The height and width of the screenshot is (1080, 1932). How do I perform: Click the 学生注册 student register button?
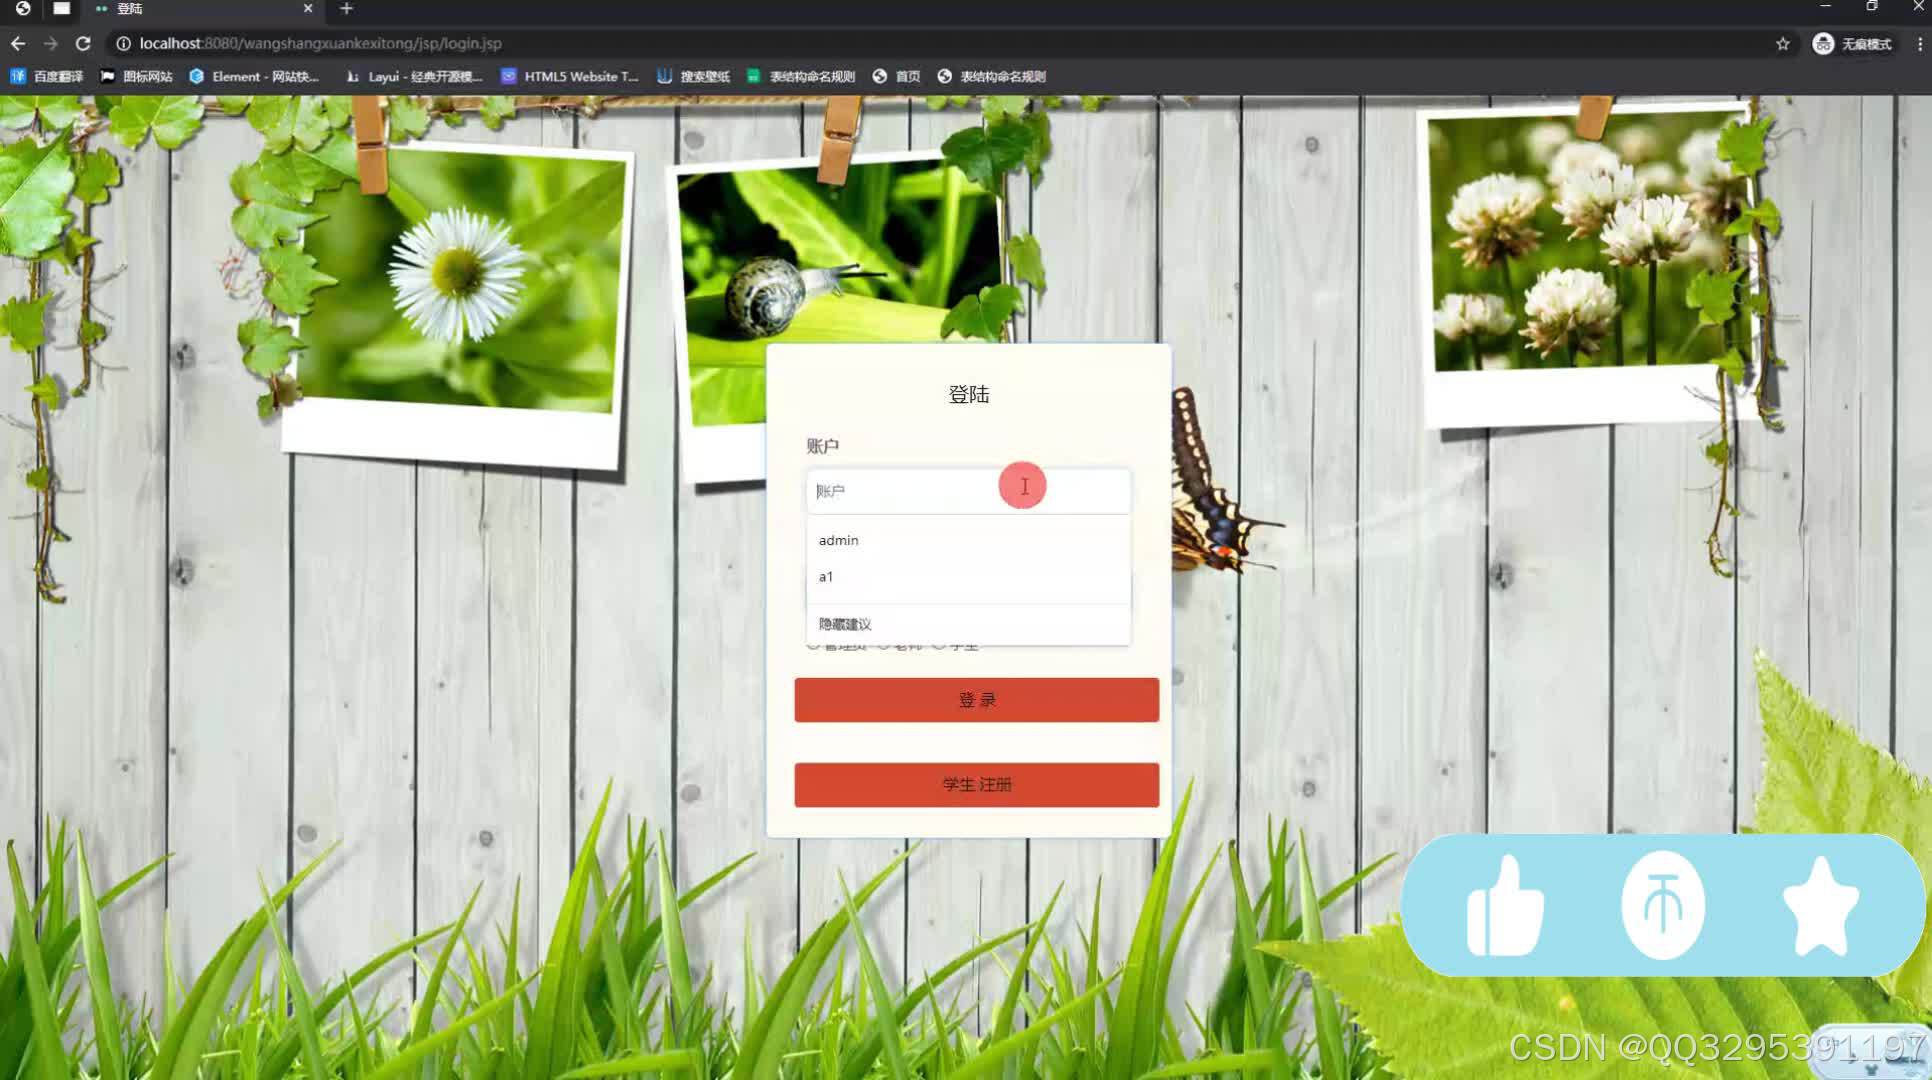point(977,785)
